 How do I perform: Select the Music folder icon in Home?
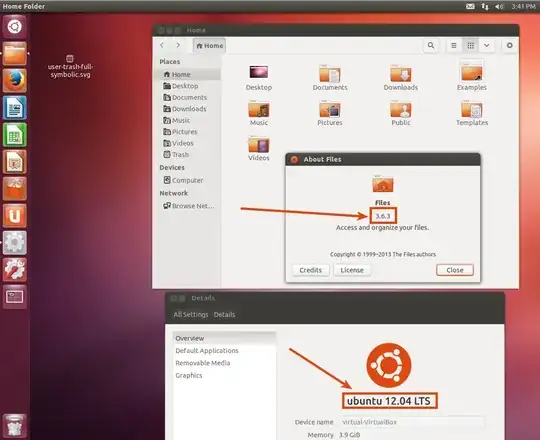pyautogui.click(x=259, y=113)
